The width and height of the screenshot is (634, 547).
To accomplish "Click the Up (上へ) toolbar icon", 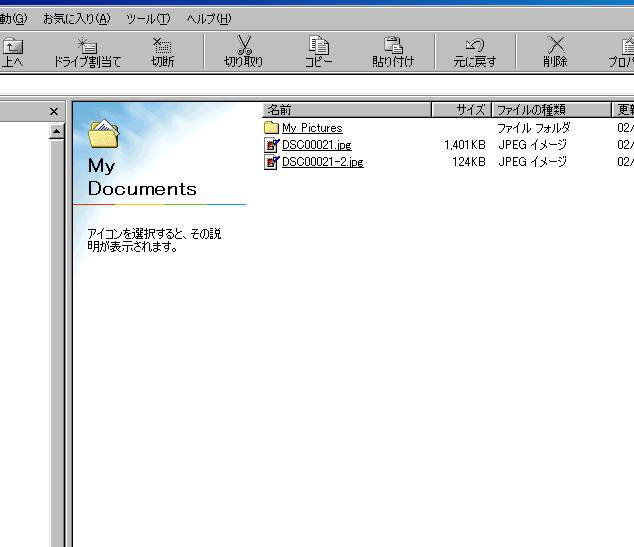I will 13,46.
